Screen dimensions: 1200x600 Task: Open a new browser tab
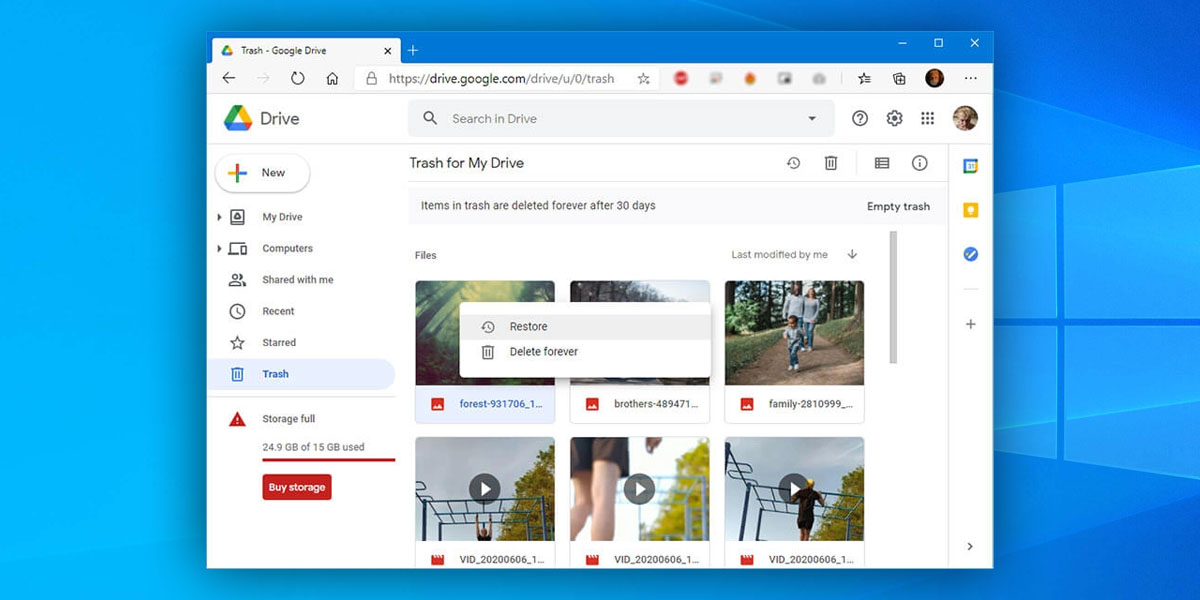point(413,50)
